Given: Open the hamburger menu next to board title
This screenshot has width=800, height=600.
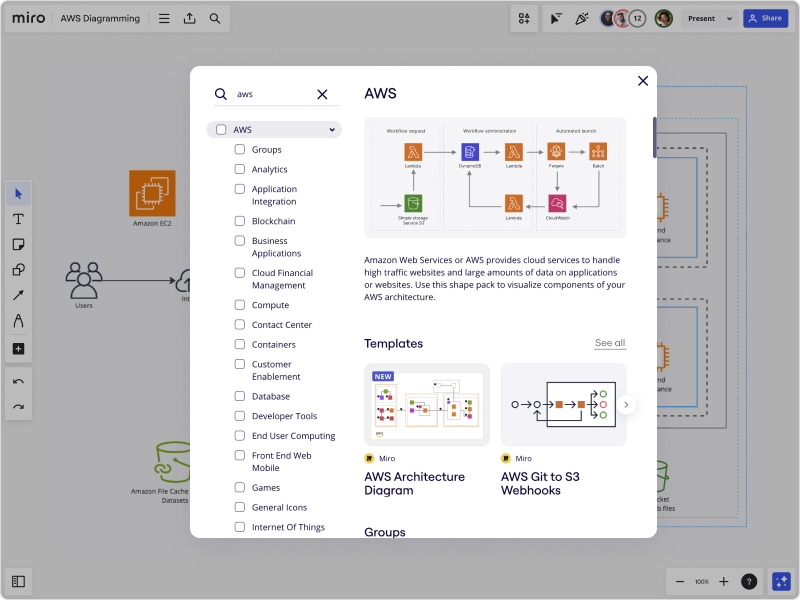Looking at the screenshot, I should click(163, 17).
